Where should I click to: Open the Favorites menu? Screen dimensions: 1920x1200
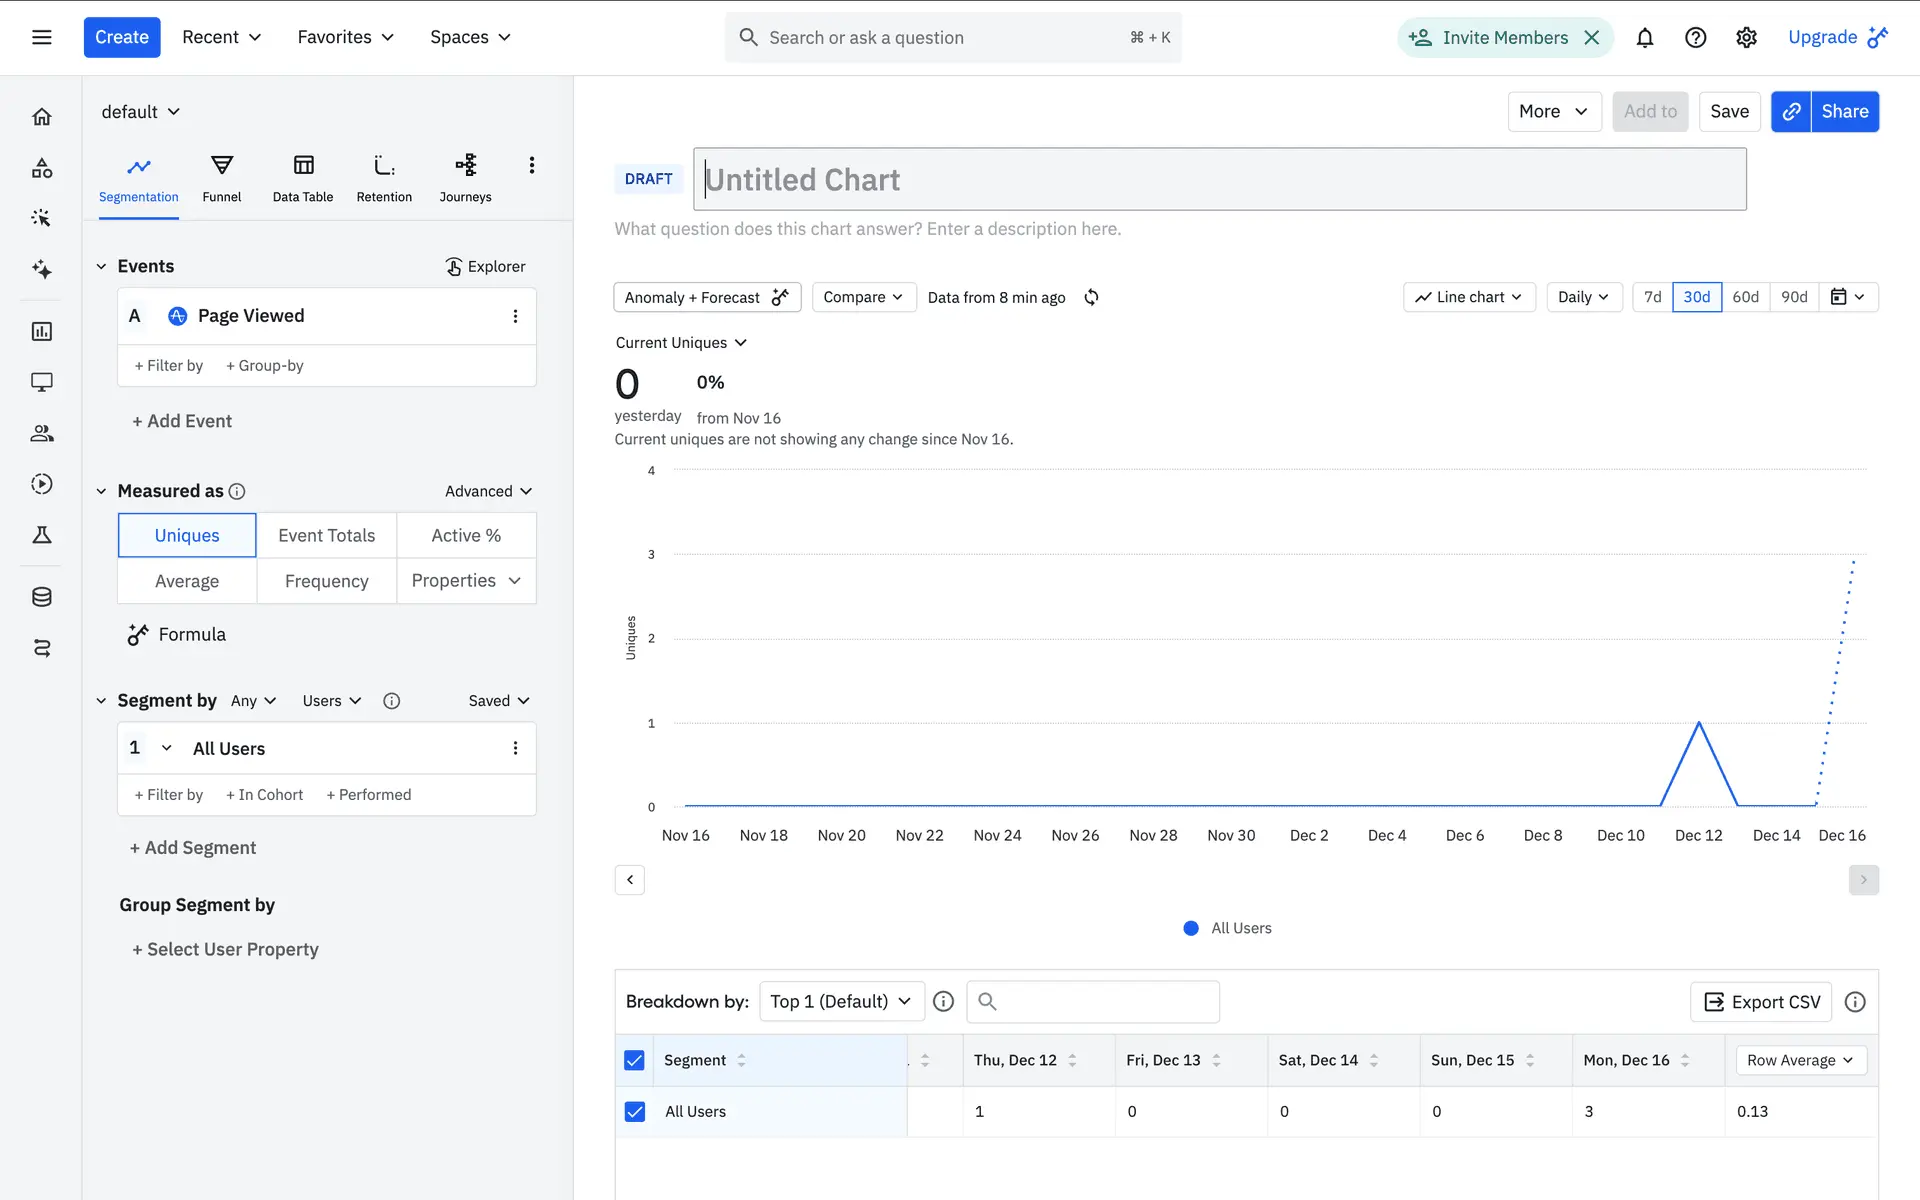tap(345, 37)
